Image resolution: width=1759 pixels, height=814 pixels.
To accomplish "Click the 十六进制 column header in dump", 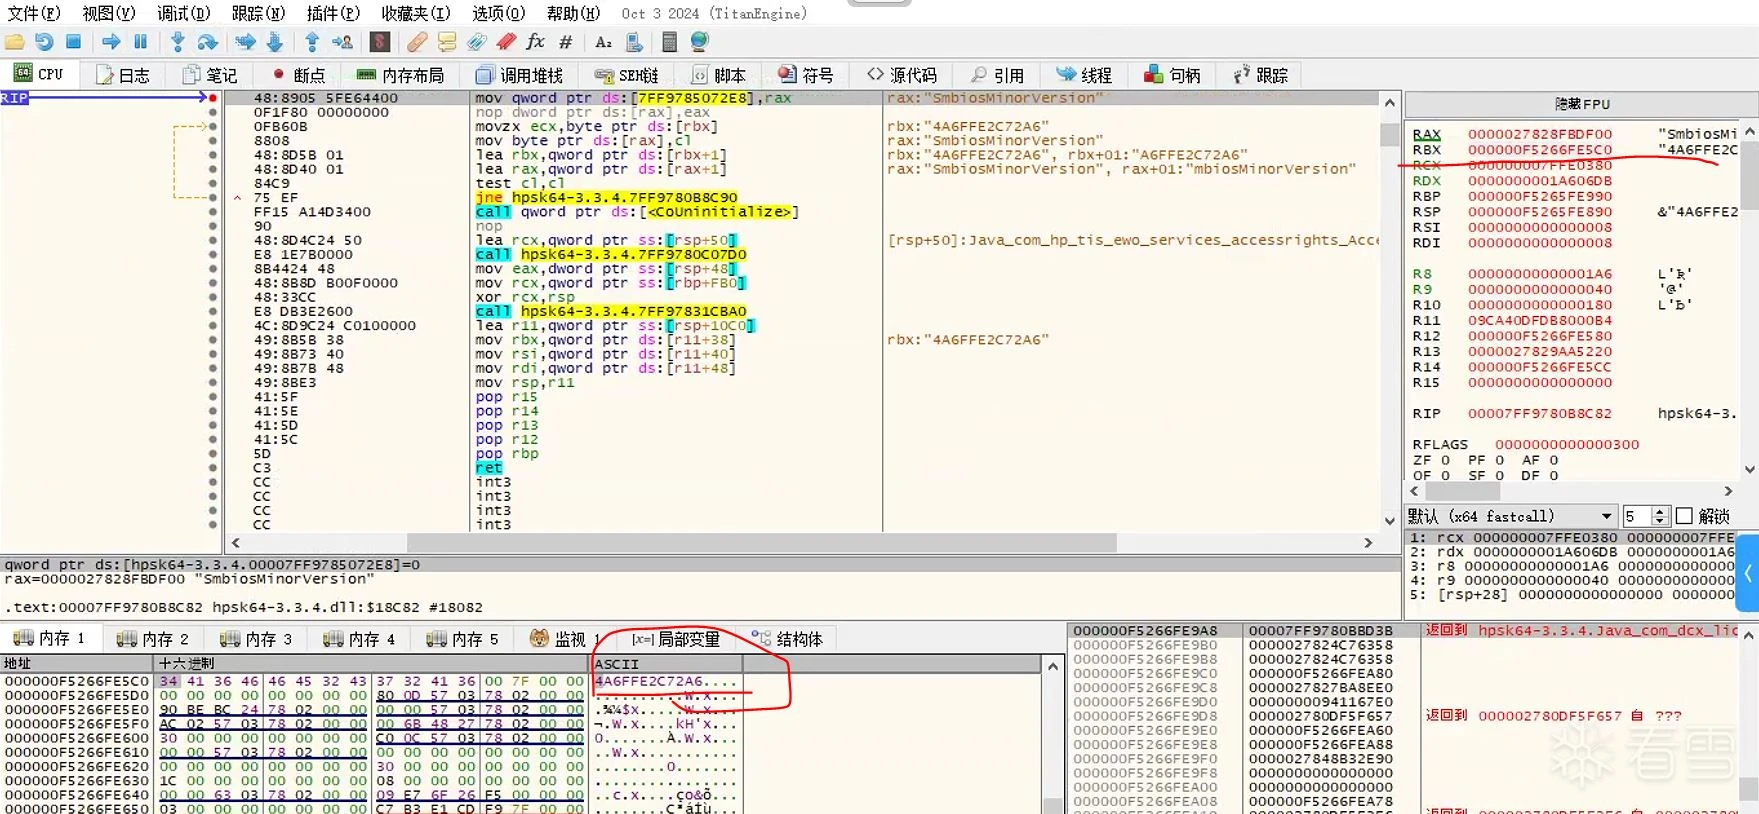I will [372, 664].
